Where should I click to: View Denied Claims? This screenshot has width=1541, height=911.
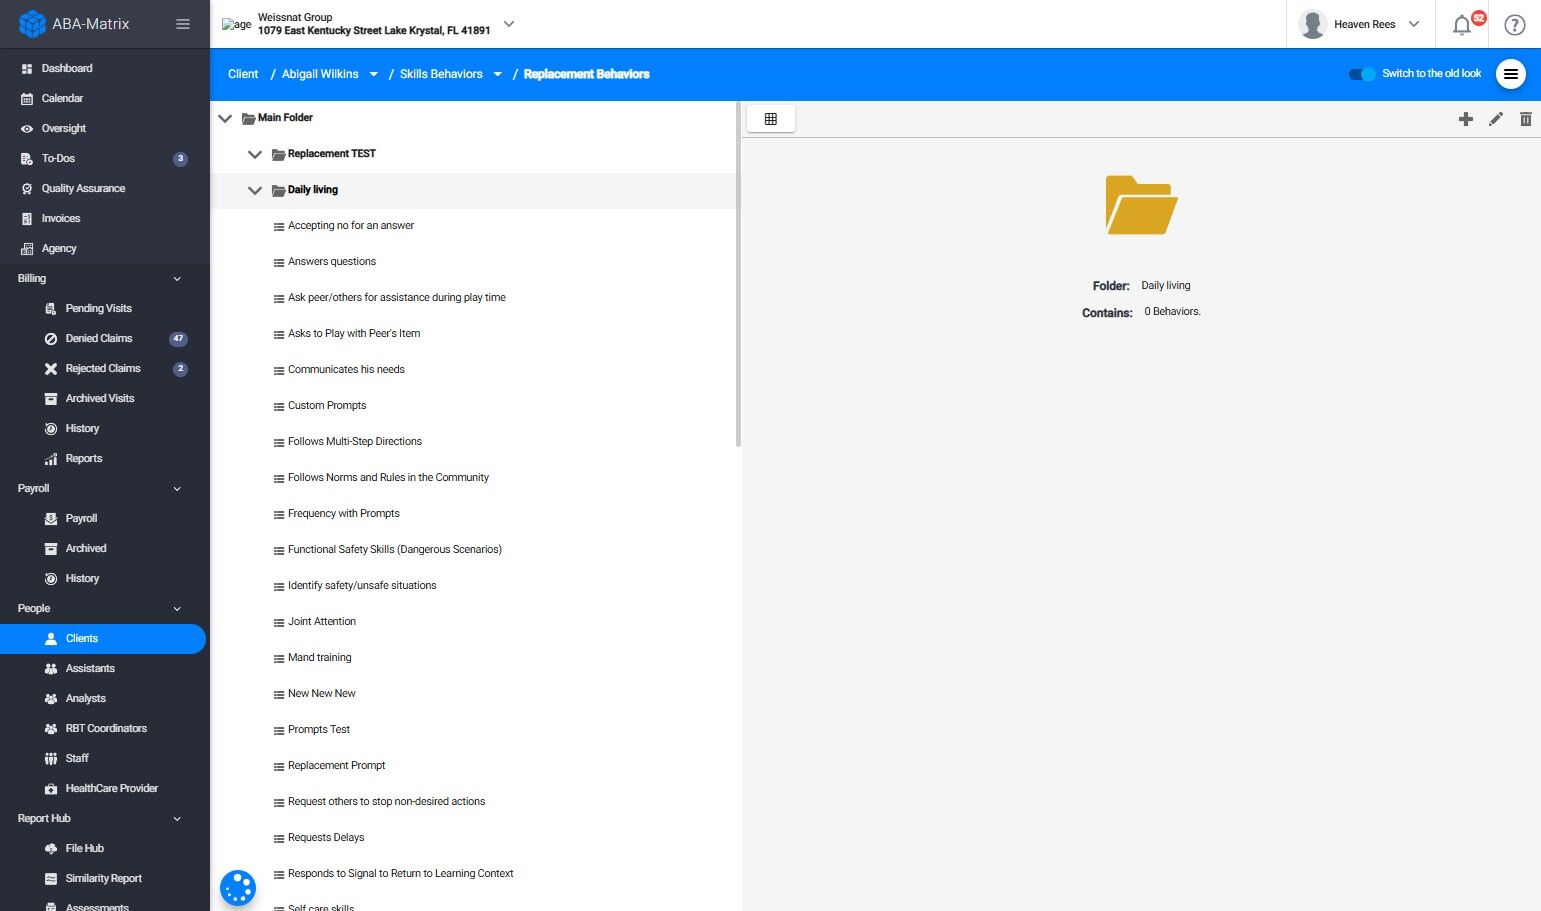click(x=99, y=338)
